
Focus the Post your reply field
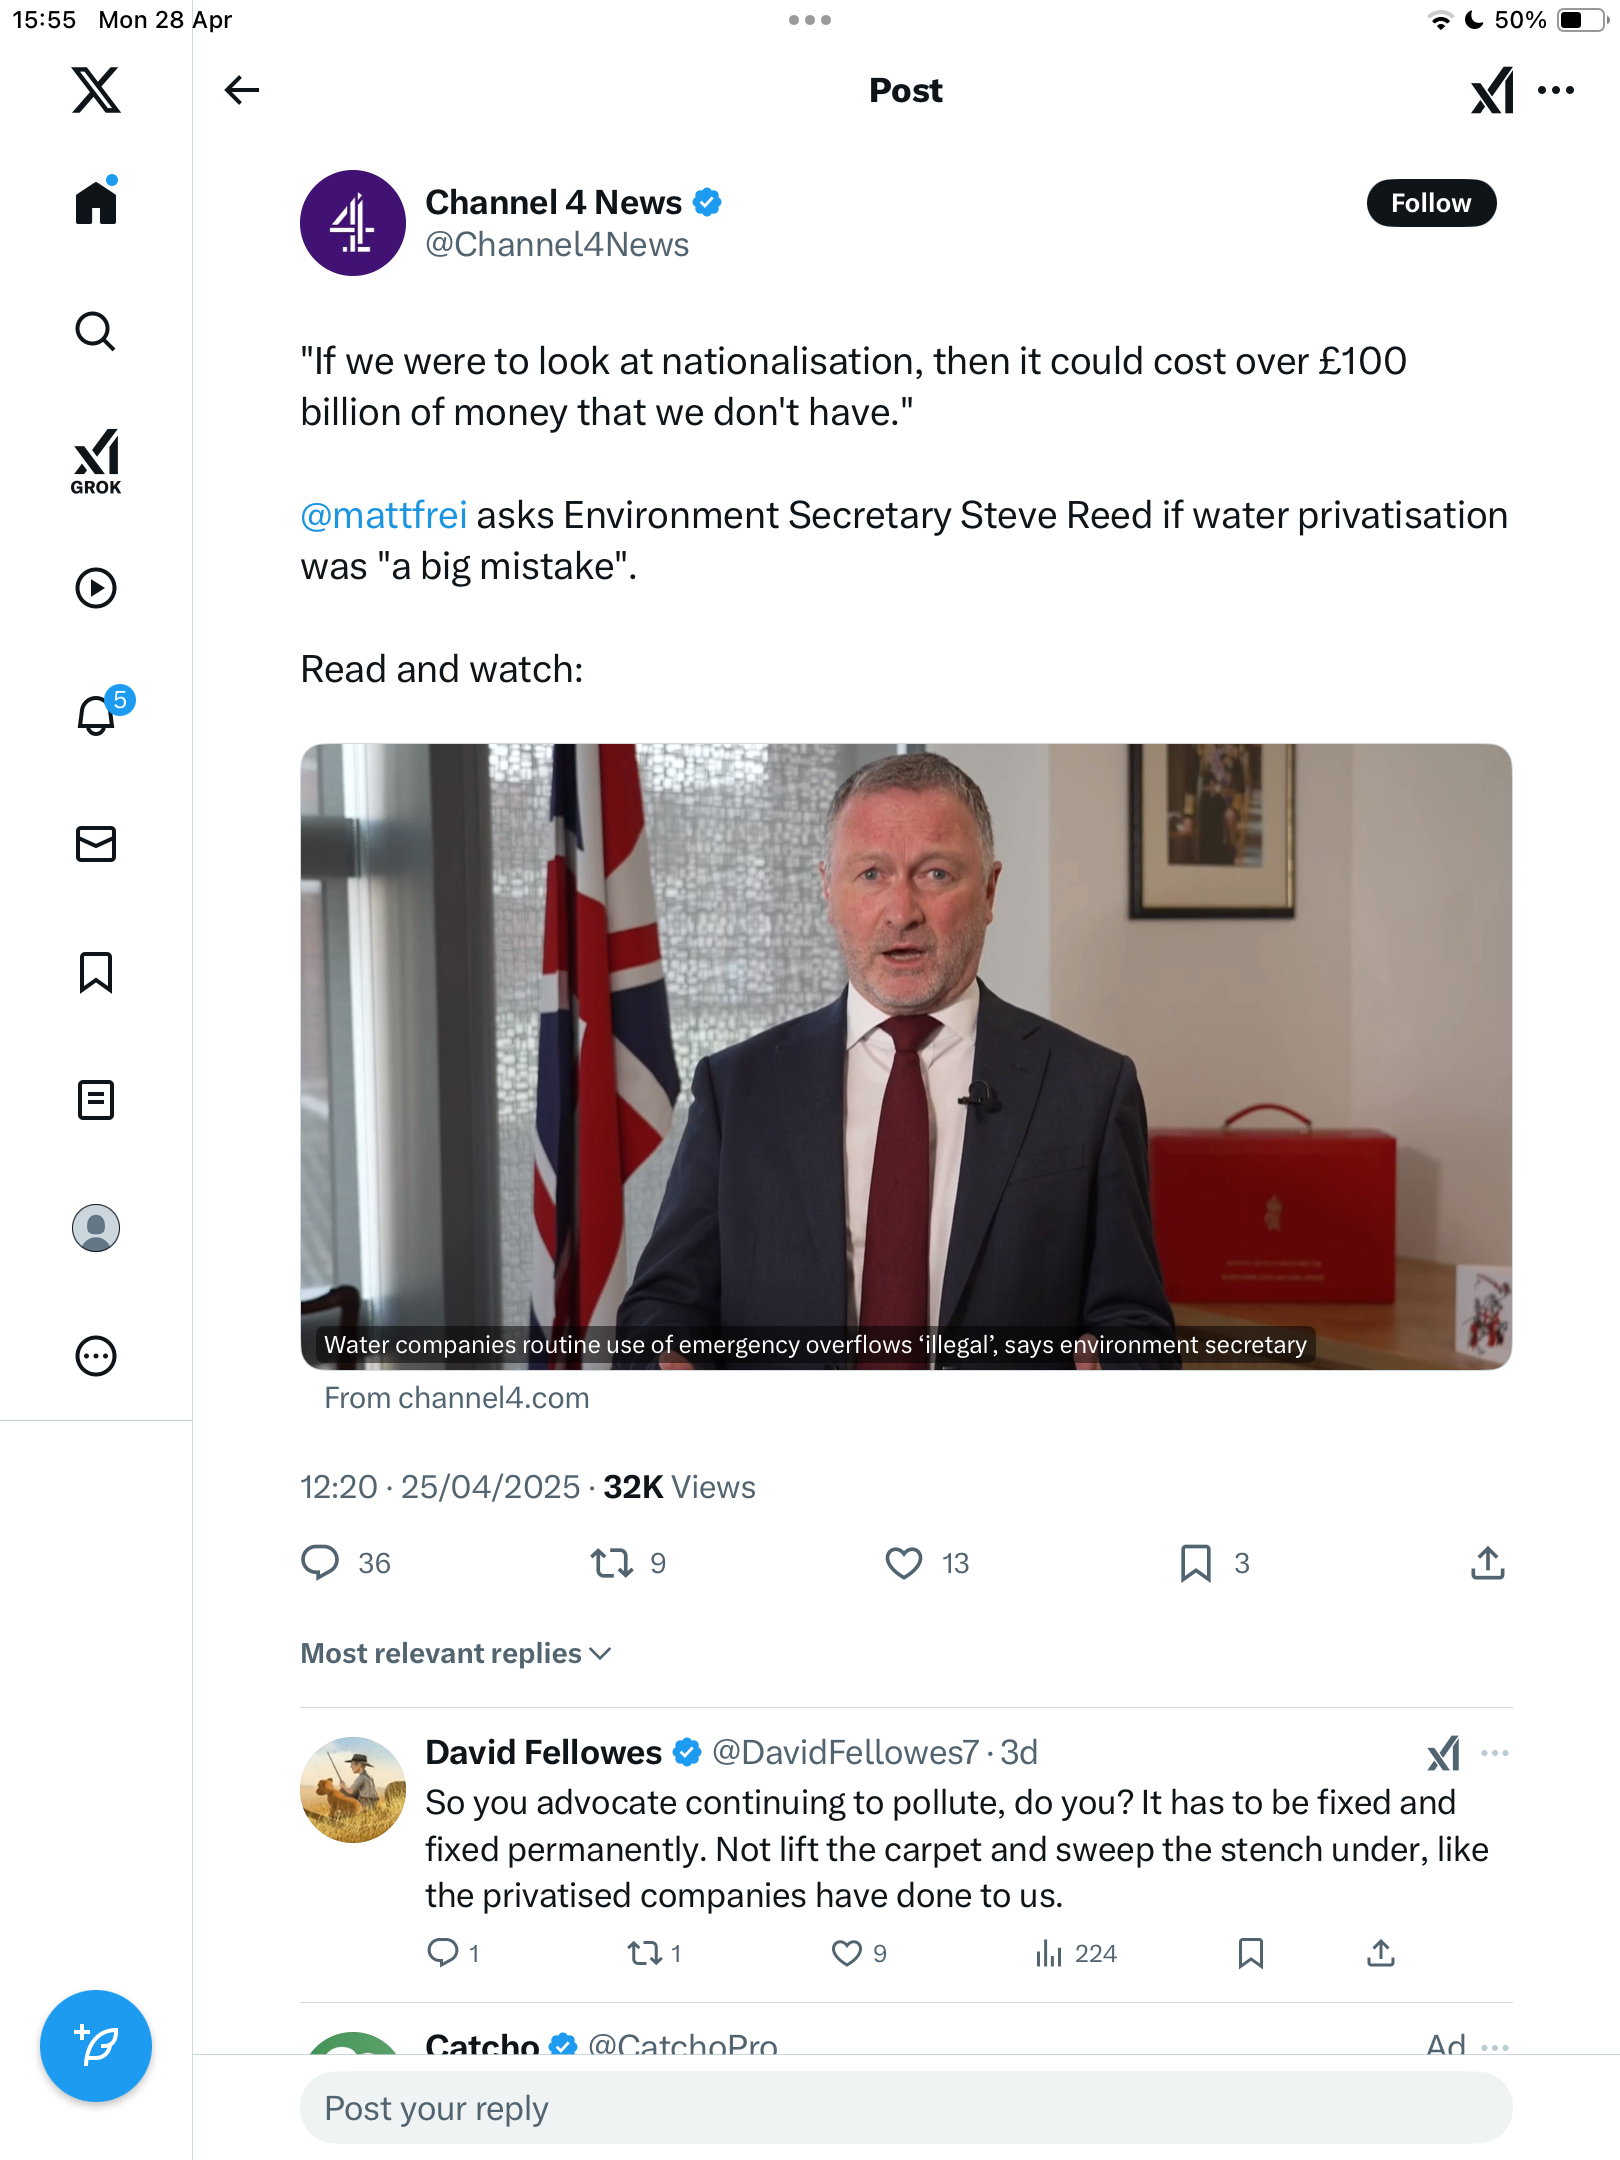[x=906, y=2107]
